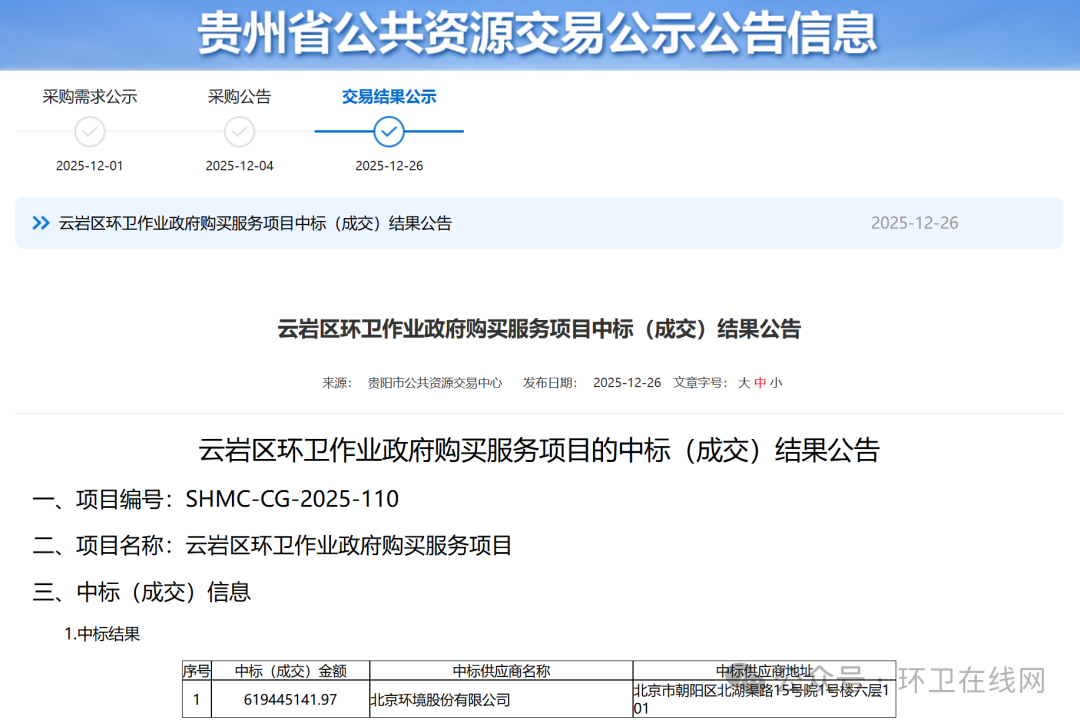
Task: Set article font size to 大
Action: [744, 383]
